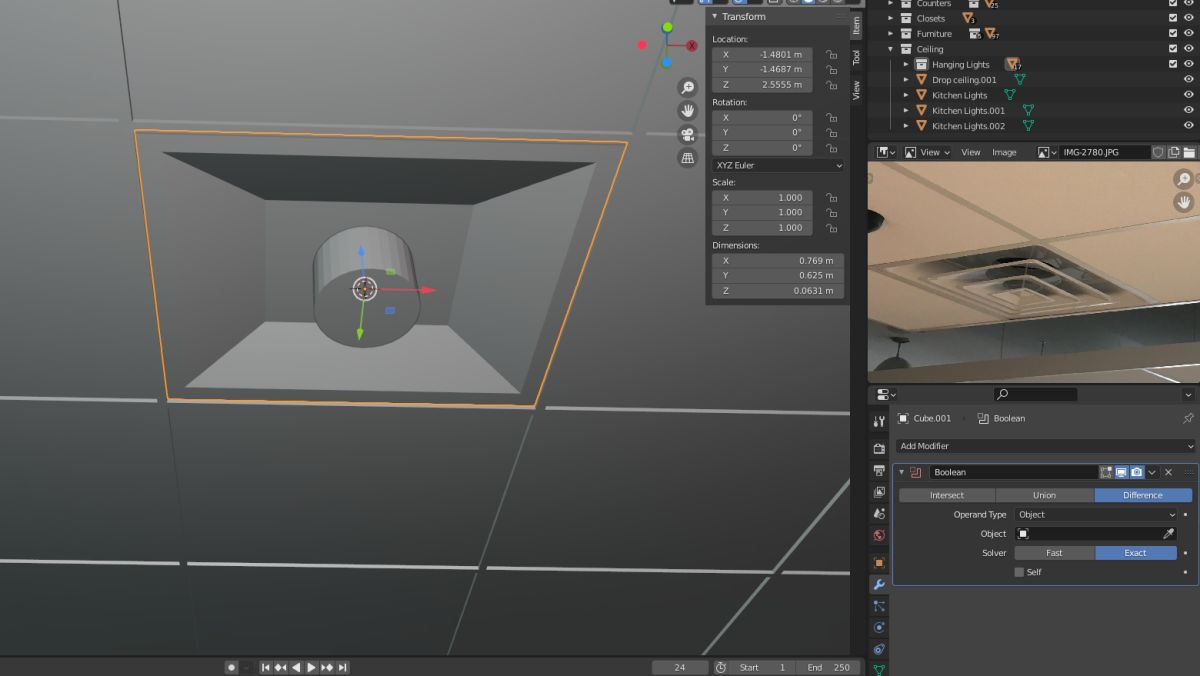Toggle Boolean modifier edit mode display
The image size is (1200, 676).
(1106, 472)
